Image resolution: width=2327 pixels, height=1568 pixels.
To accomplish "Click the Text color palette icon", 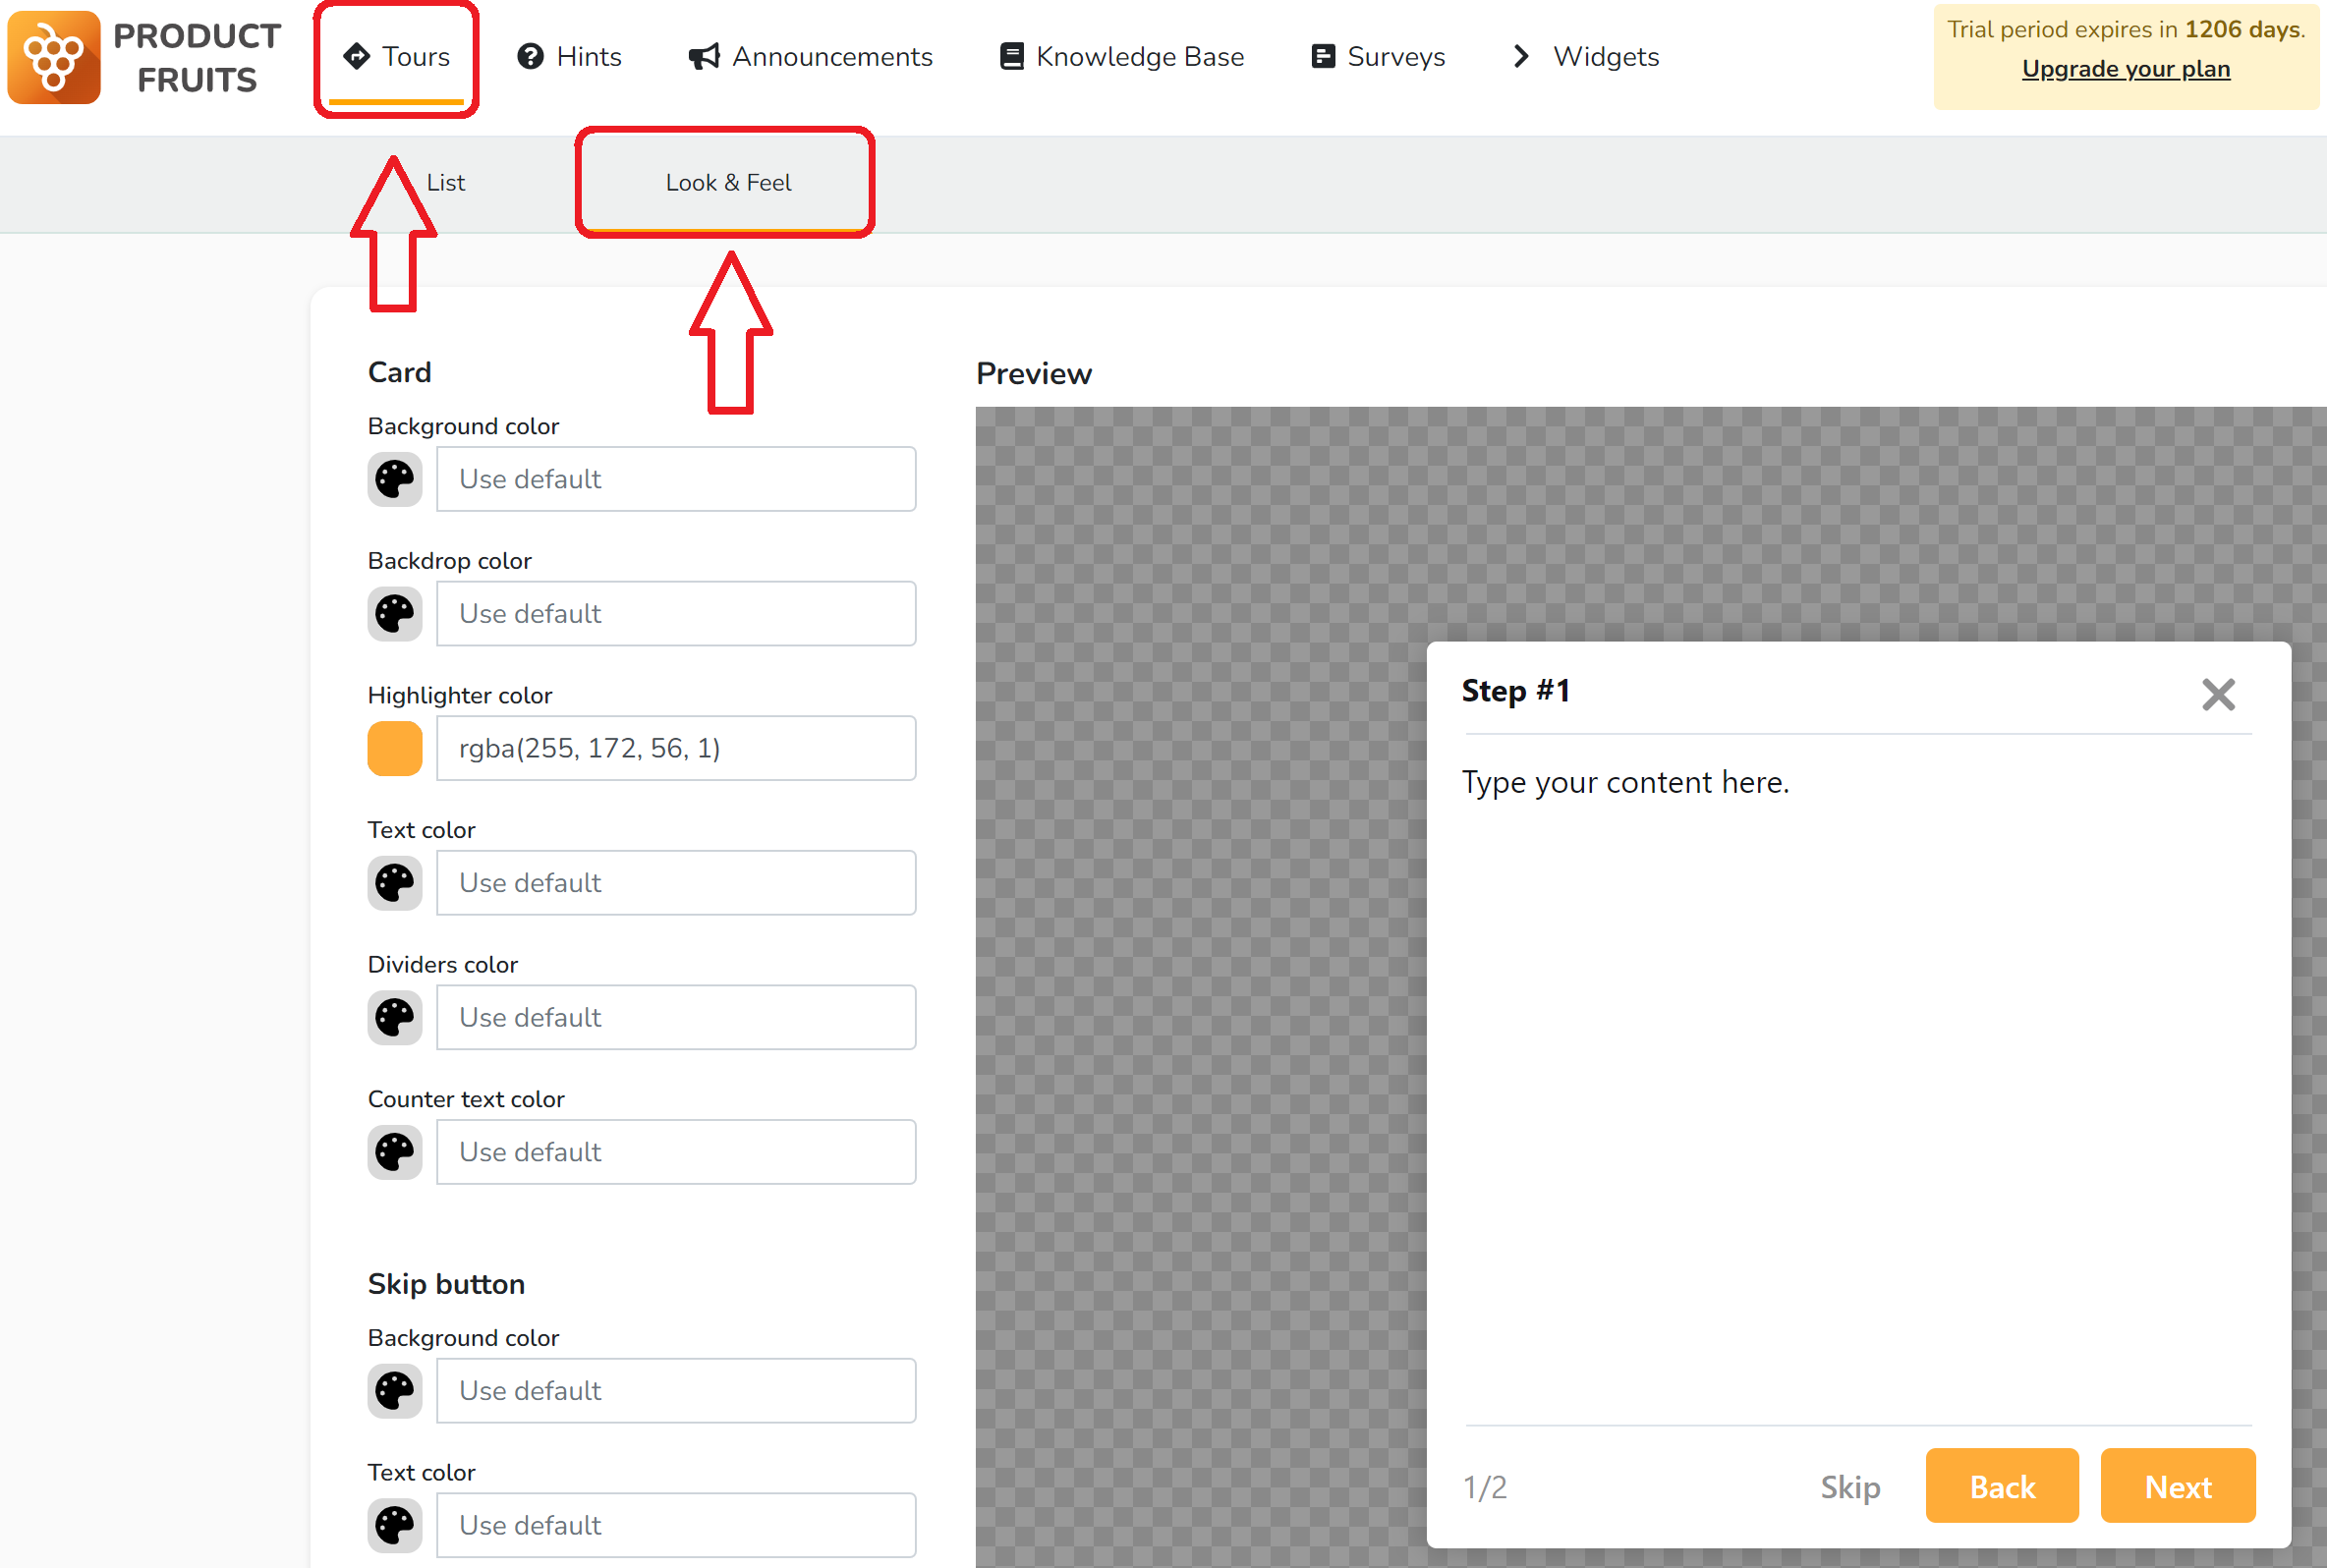I will [x=394, y=882].
